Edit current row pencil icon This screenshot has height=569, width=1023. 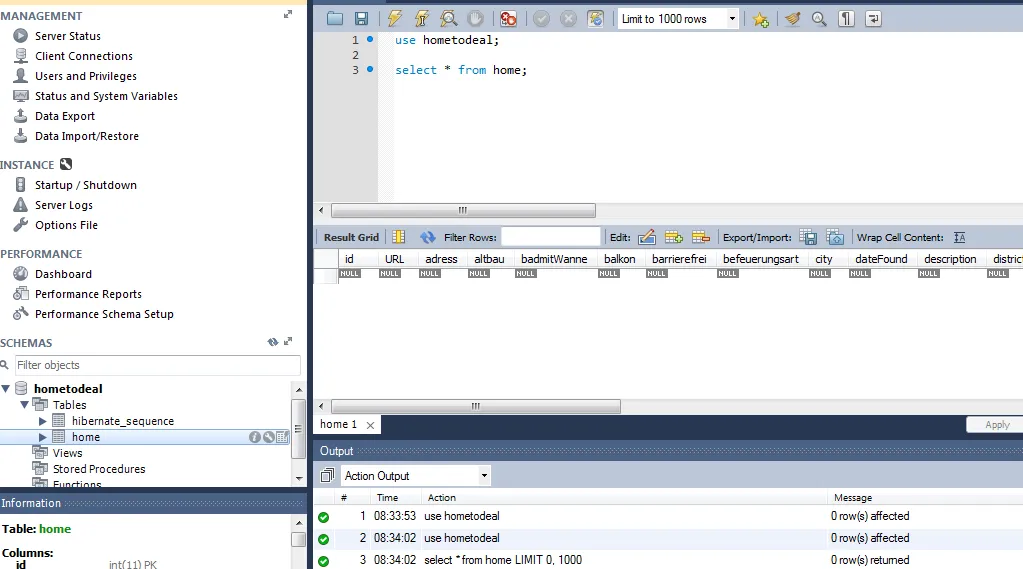647,237
